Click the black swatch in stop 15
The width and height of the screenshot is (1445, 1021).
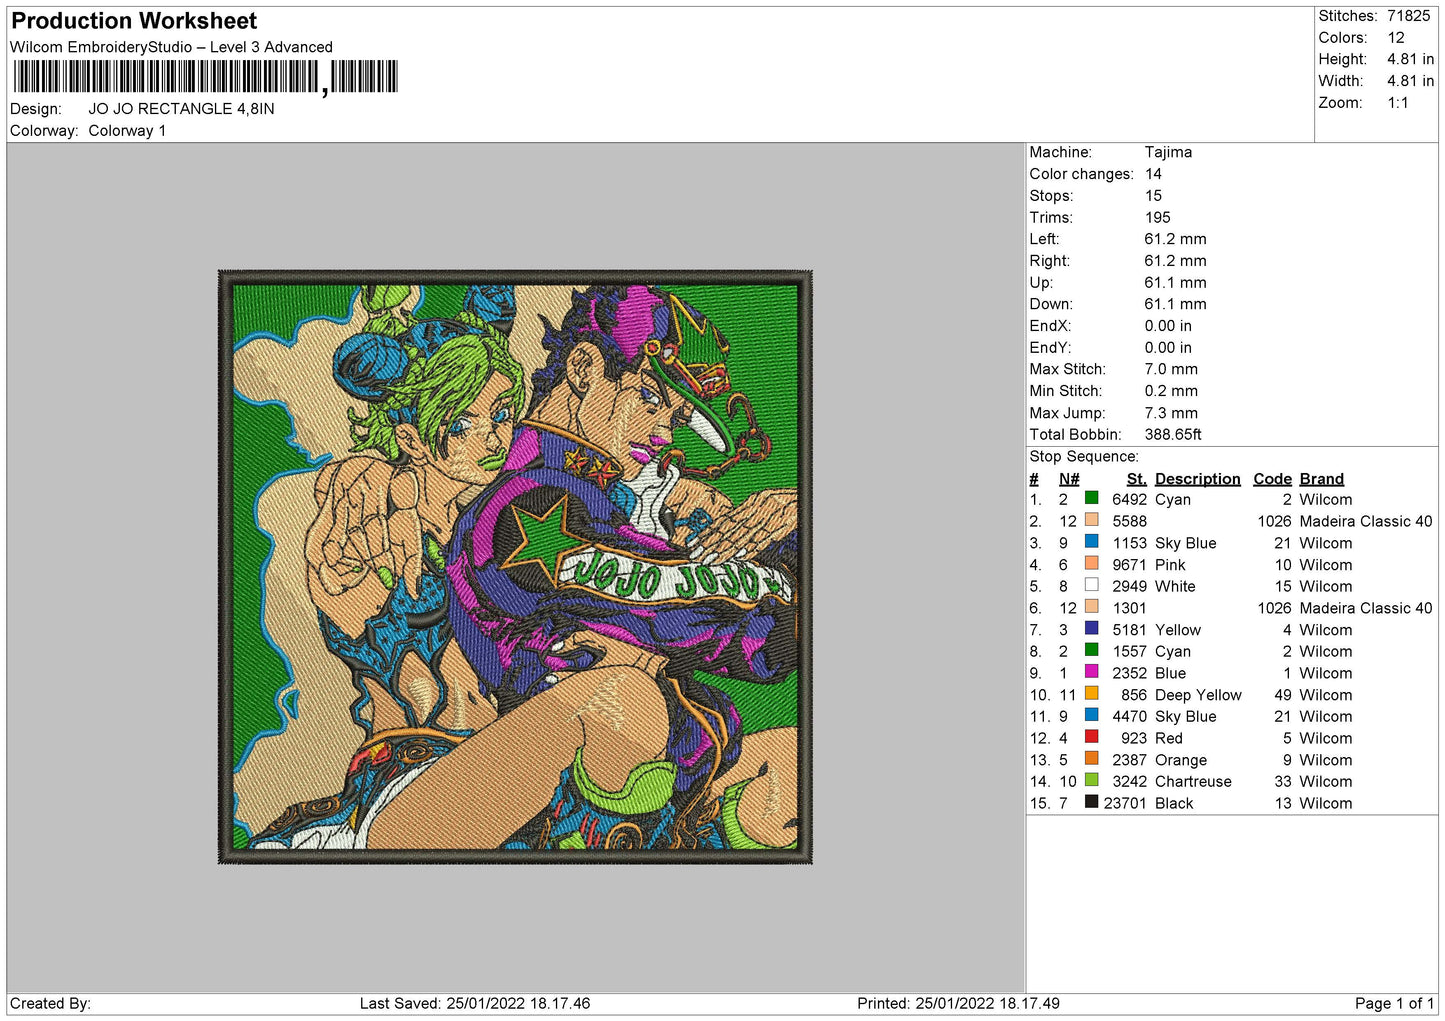coord(1091,803)
